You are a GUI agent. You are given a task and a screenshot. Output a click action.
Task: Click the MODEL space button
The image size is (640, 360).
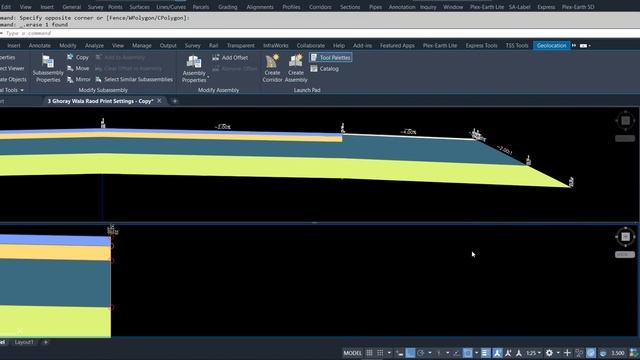coord(352,353)
